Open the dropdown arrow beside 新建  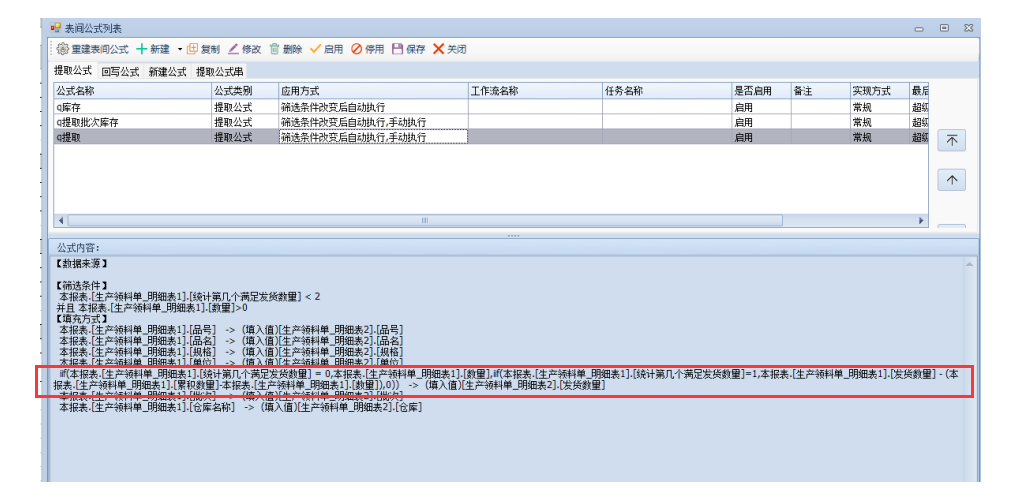180,49
